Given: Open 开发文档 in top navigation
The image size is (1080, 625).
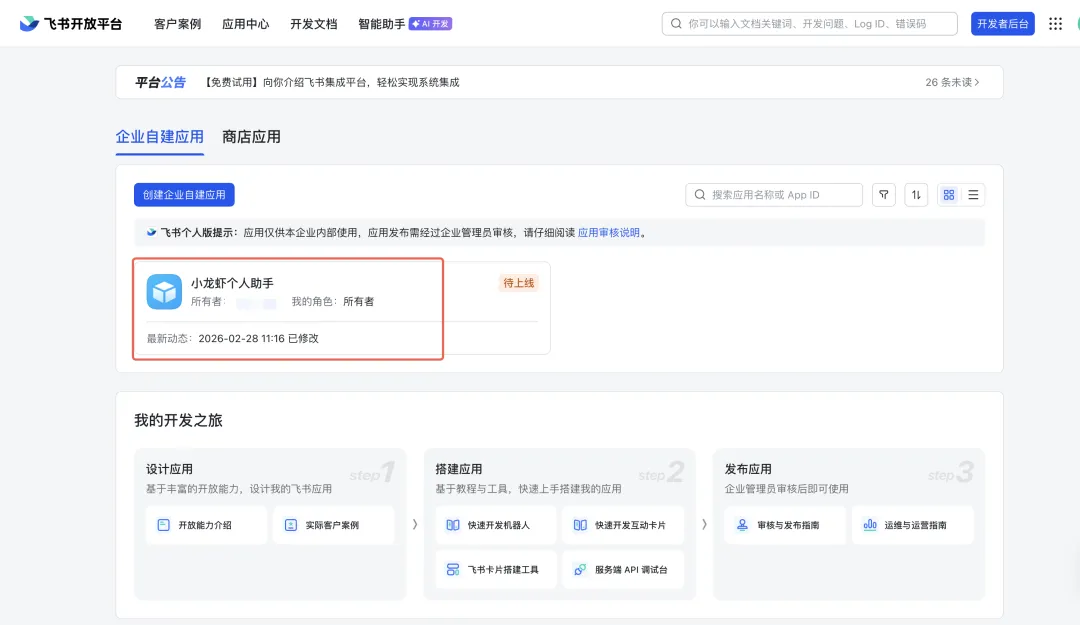Looking at the screenshot, I should [313, 24].
